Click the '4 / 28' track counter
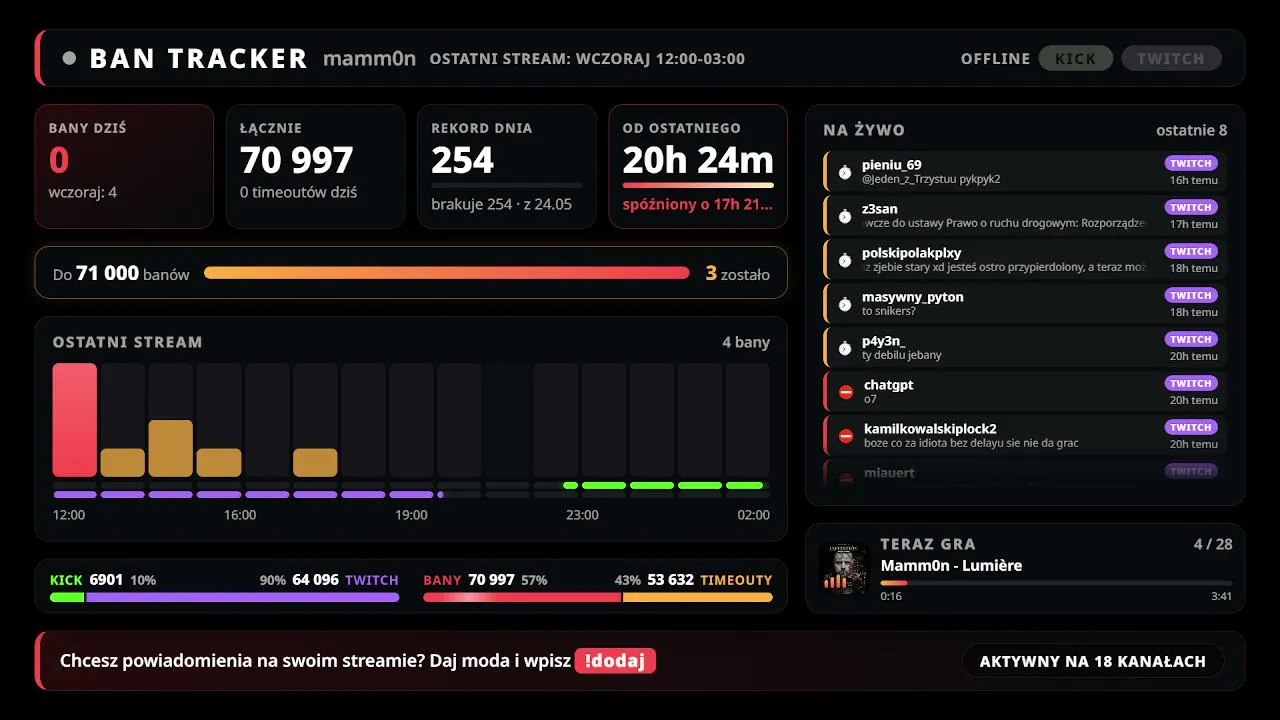The height and width of the screenshot is (720, 1280). coord(1213,544)
